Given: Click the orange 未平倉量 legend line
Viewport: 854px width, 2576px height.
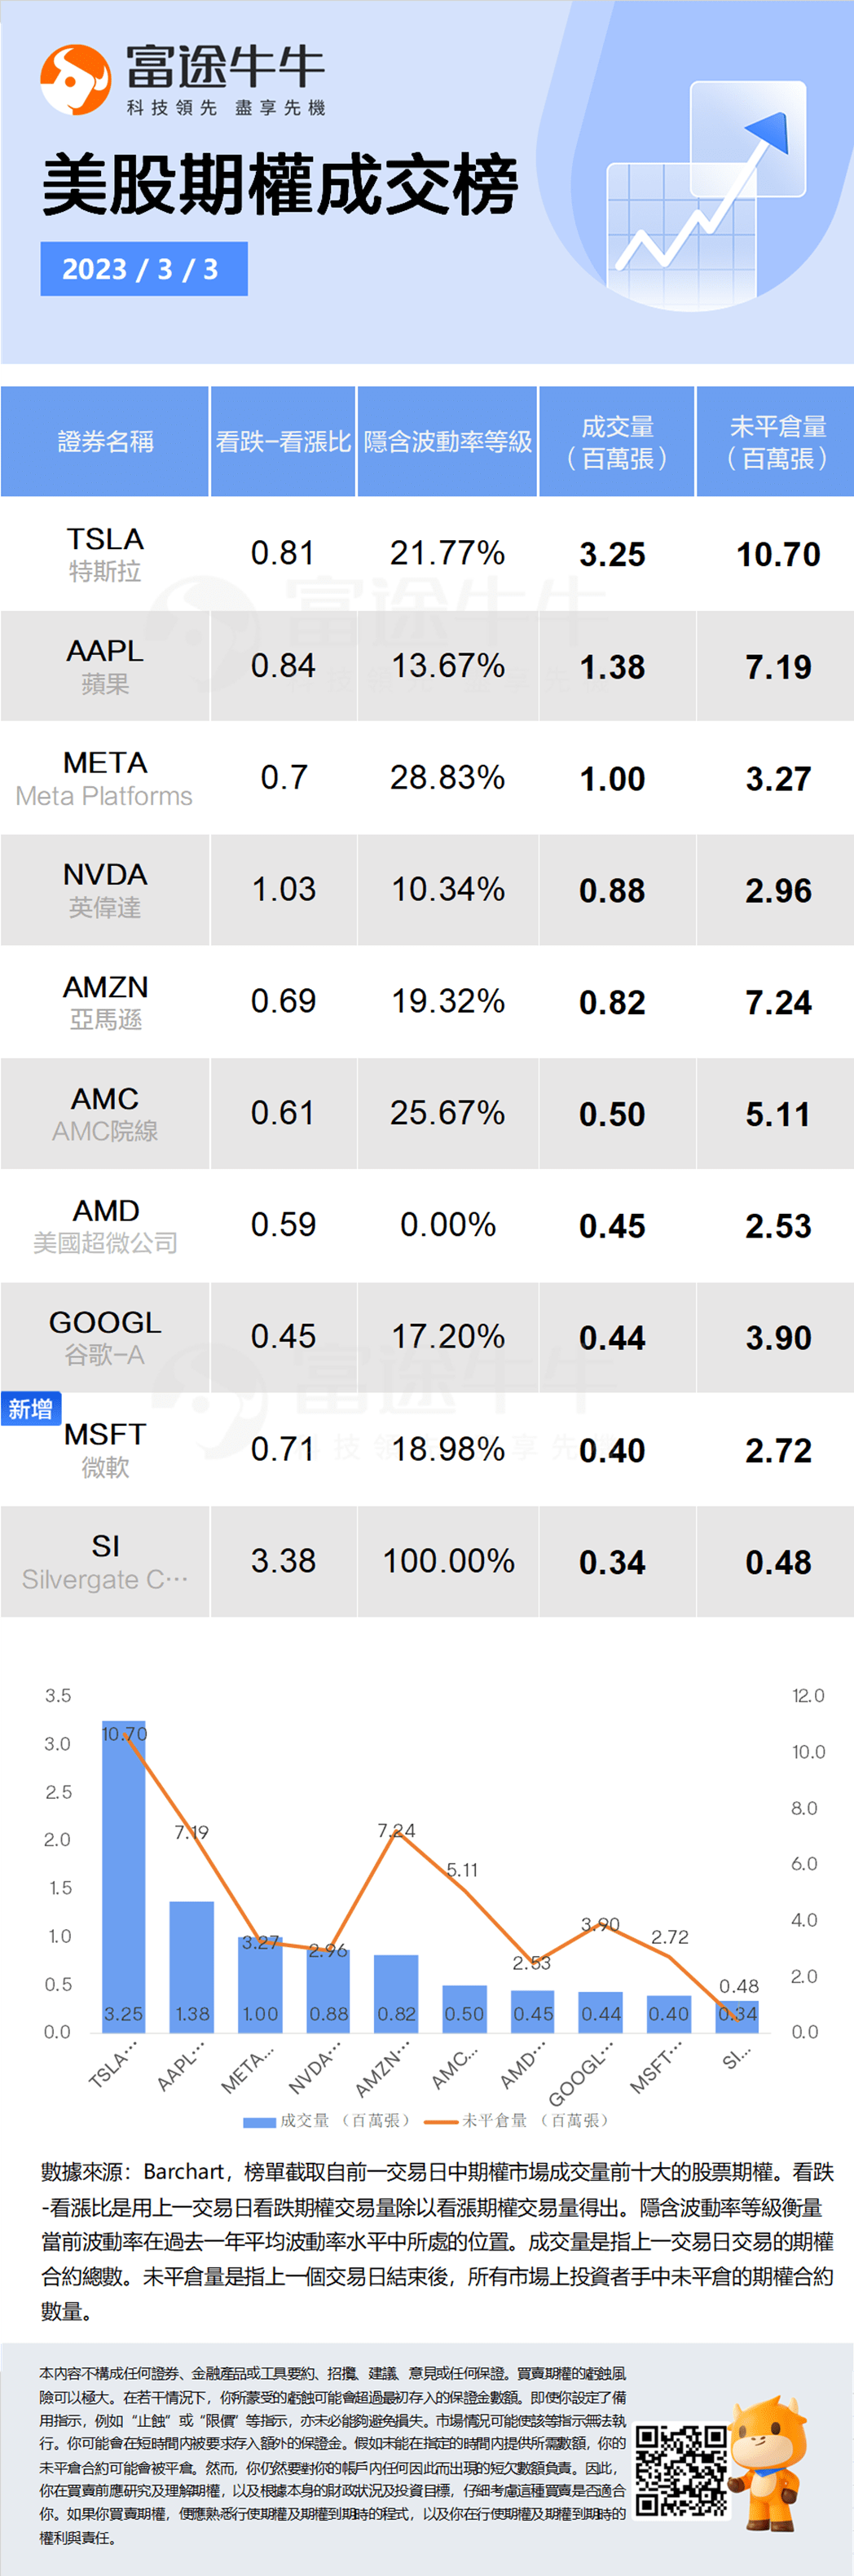Looking at the screenshot, I should click(x=441, y=2121).
